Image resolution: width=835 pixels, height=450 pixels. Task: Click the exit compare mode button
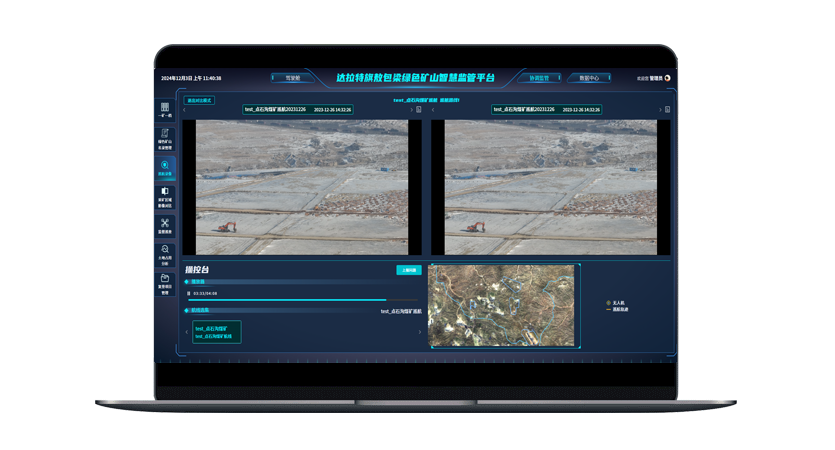(x=199, y=100)
